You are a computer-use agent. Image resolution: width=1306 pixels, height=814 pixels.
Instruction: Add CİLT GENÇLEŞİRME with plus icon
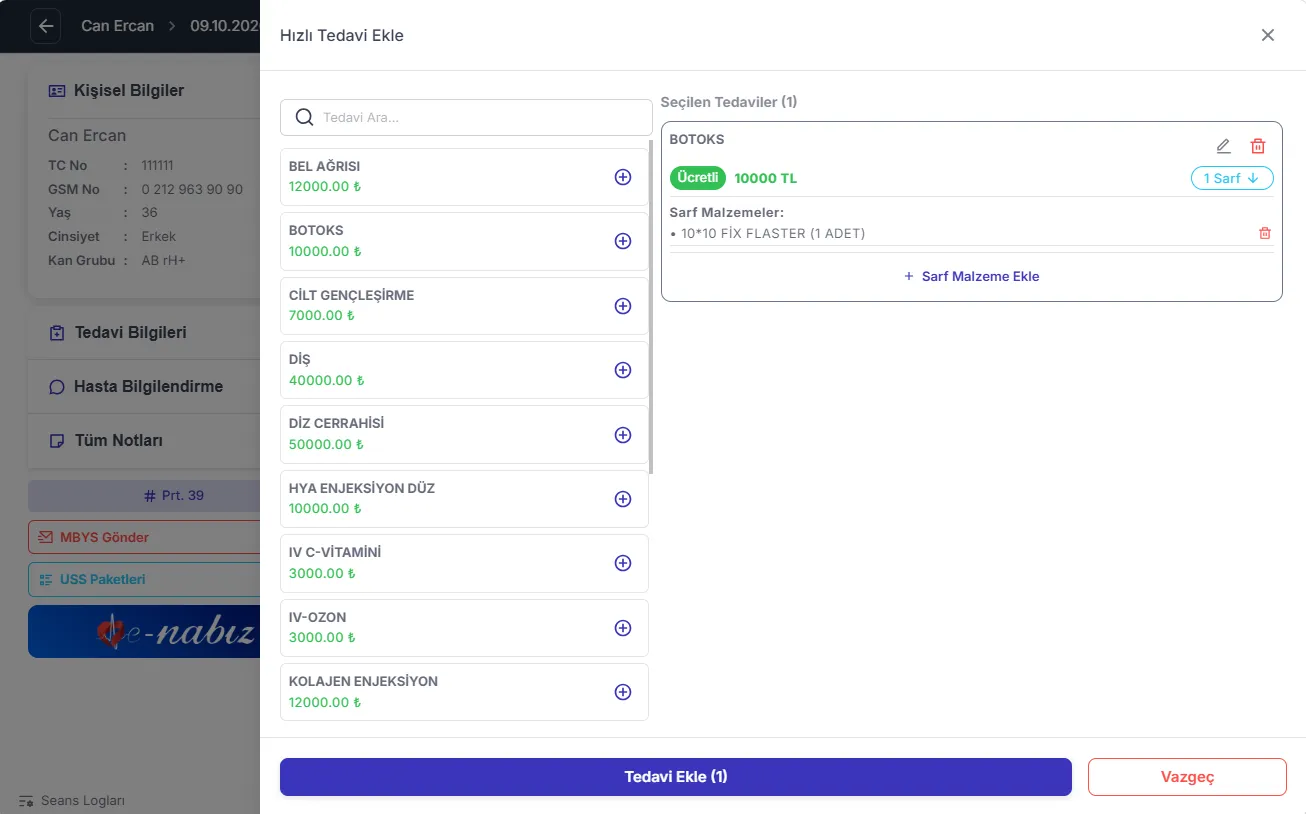pyautogui.click(x=622, y=306)
